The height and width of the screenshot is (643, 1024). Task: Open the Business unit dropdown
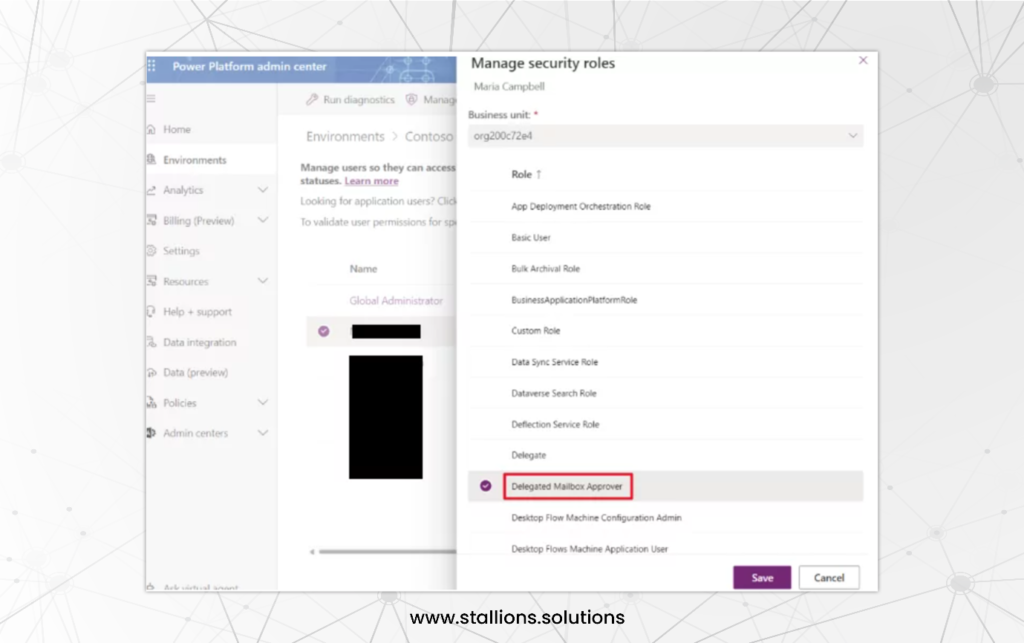pos(663,135)
